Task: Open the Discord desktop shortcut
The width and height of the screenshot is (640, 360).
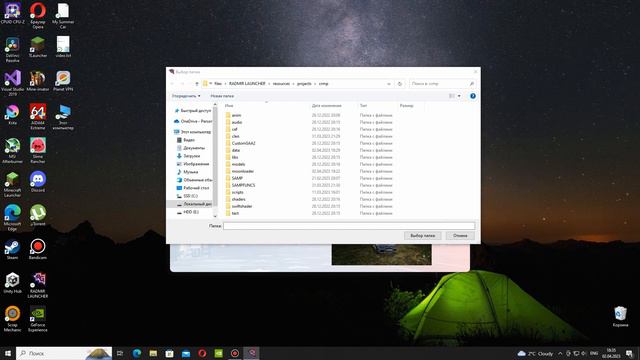Action: (x=38, y=182)
